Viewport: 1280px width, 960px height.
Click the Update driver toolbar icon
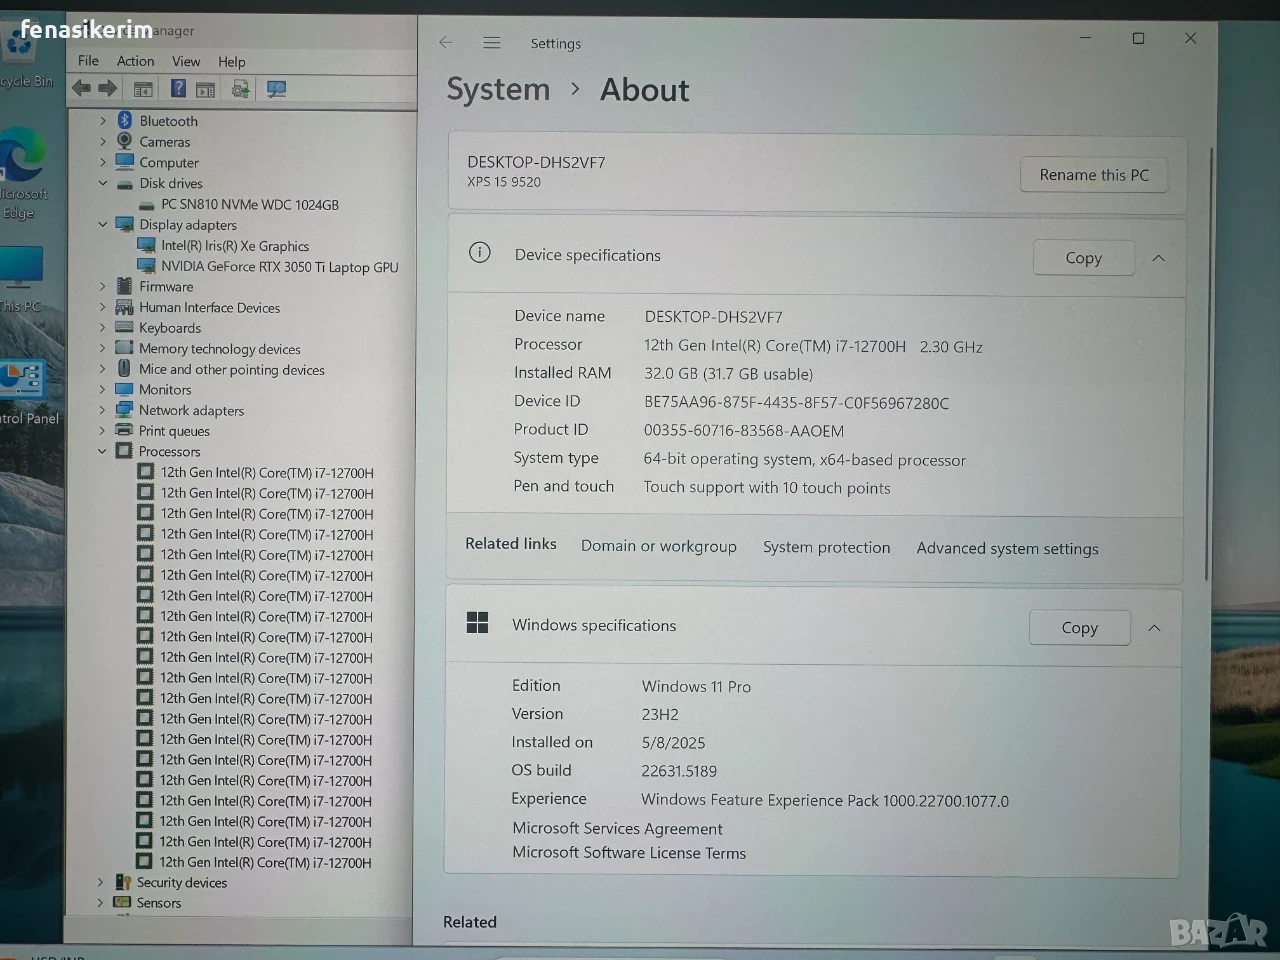[x=240, y=89]
